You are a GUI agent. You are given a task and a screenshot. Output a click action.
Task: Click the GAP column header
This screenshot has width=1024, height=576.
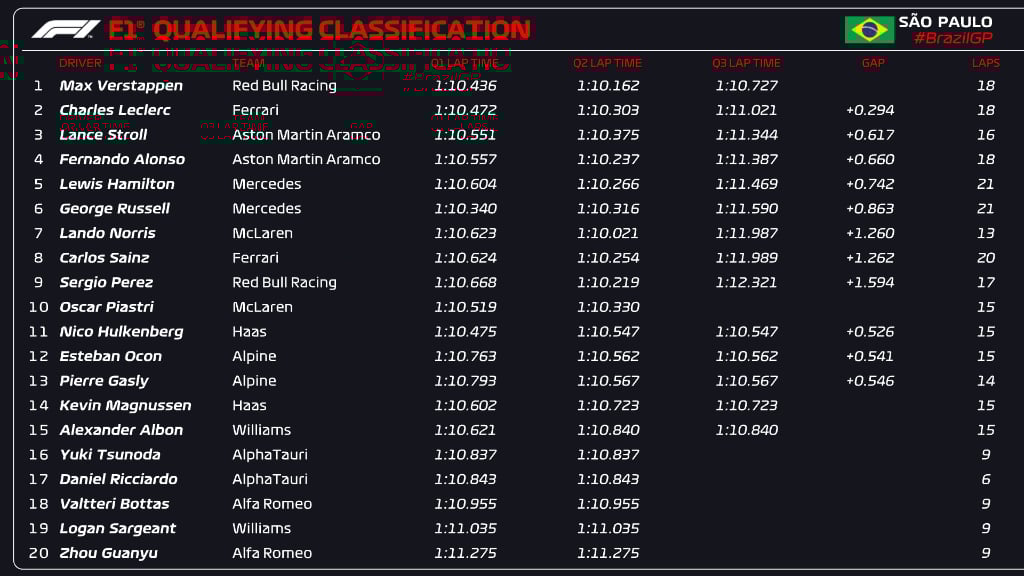[873, 63]
